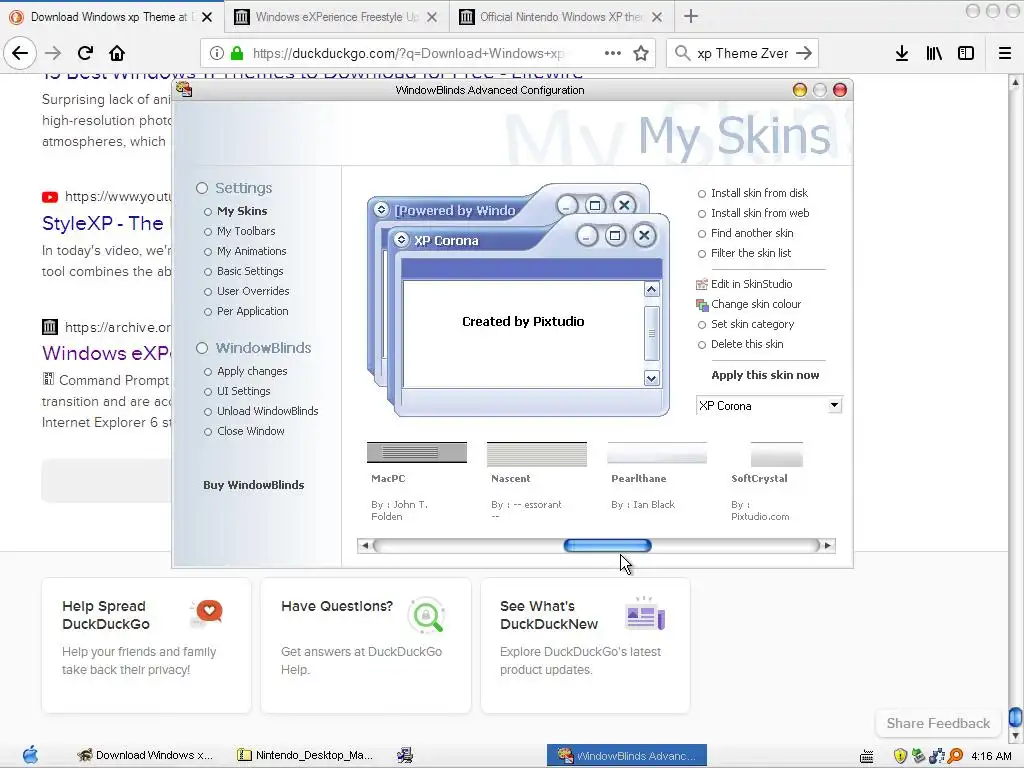Submit search with the arrow in search box
Screen dimensions: 1024x768
804,53
